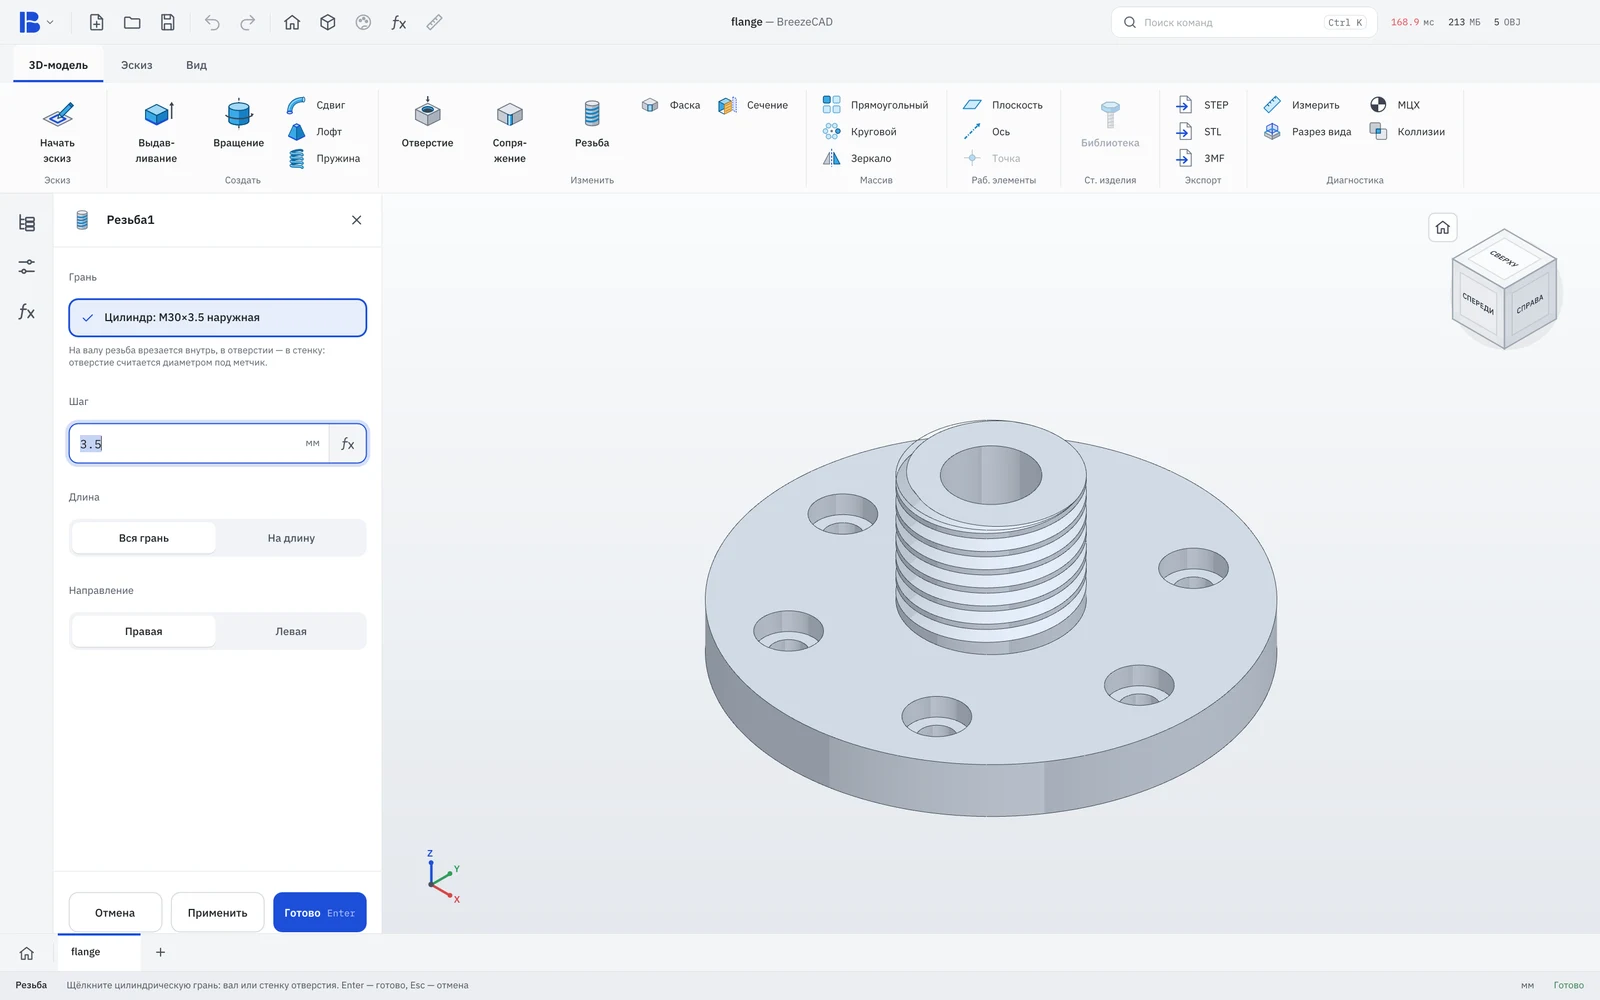This screenshot has width=1600, height=1000.
Task: Set thread direction to Левая
Action: [291, 631]
